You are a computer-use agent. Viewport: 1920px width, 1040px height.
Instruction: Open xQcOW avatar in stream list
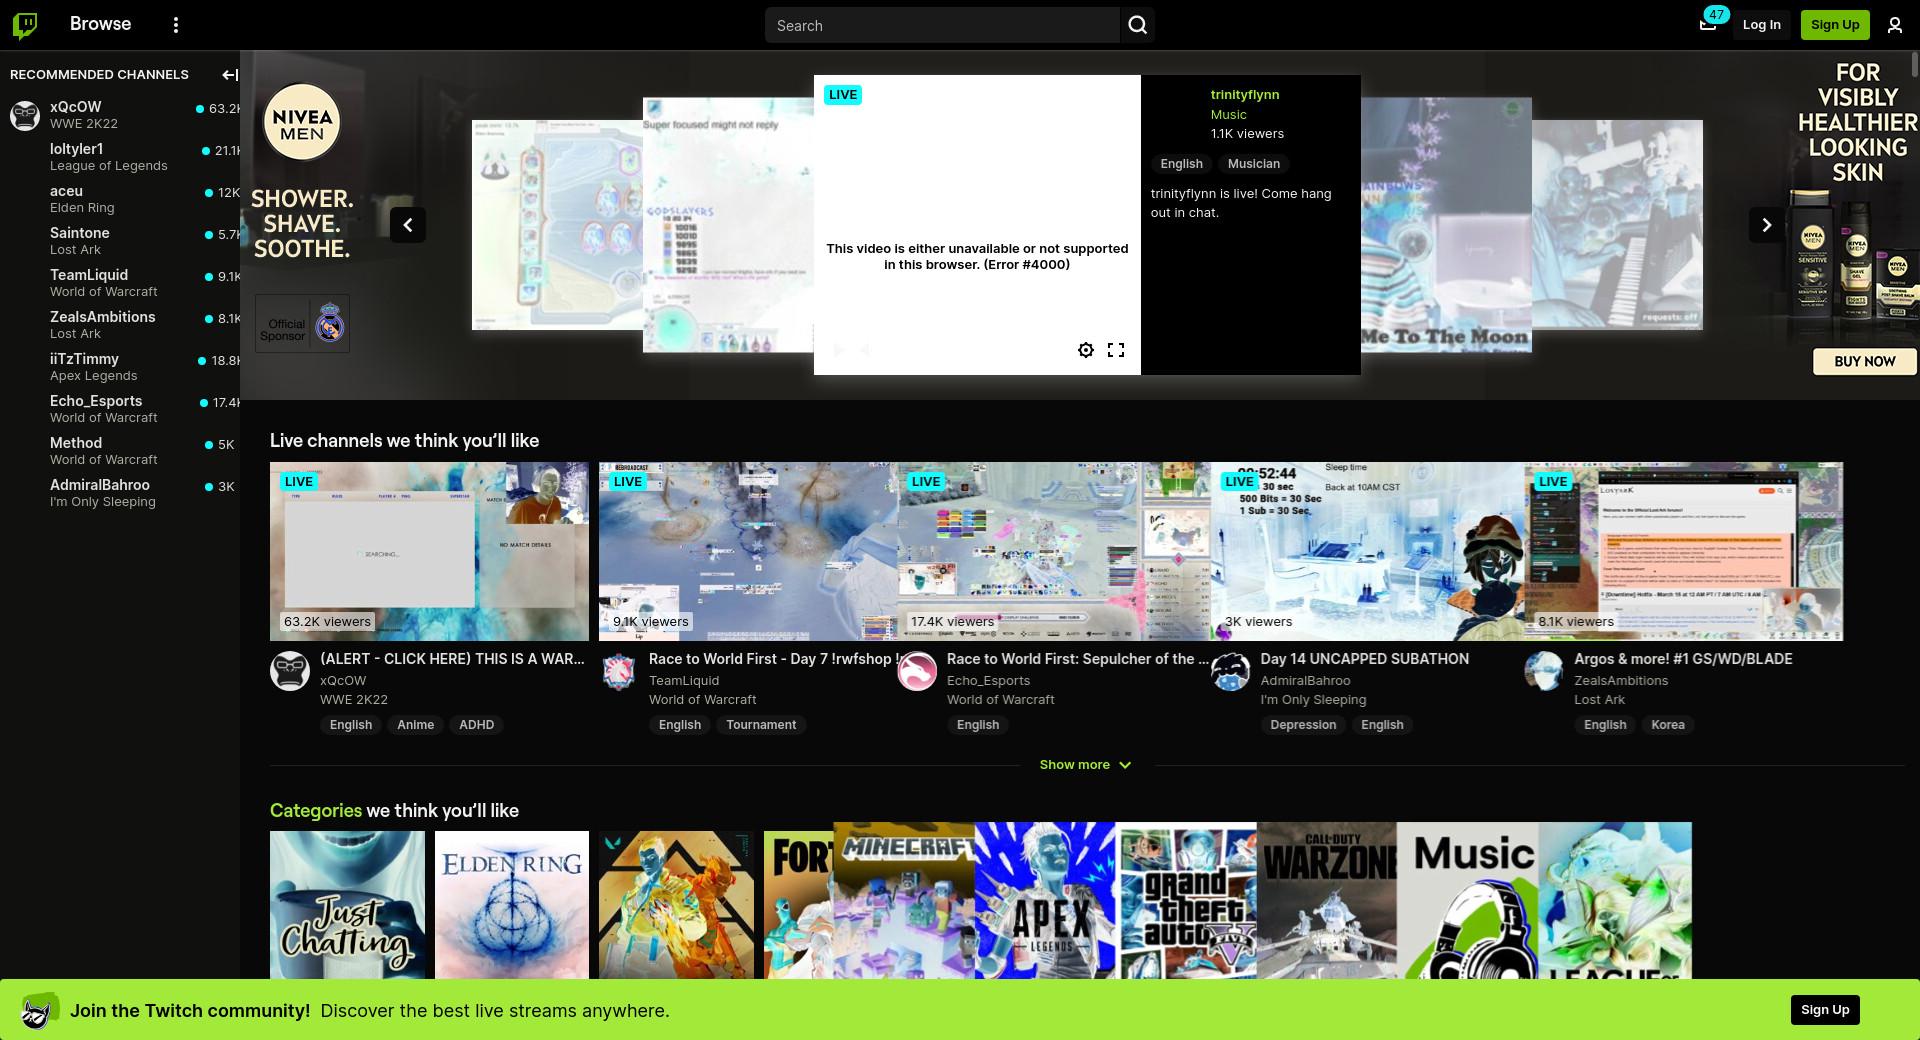[x=290, y=671]
